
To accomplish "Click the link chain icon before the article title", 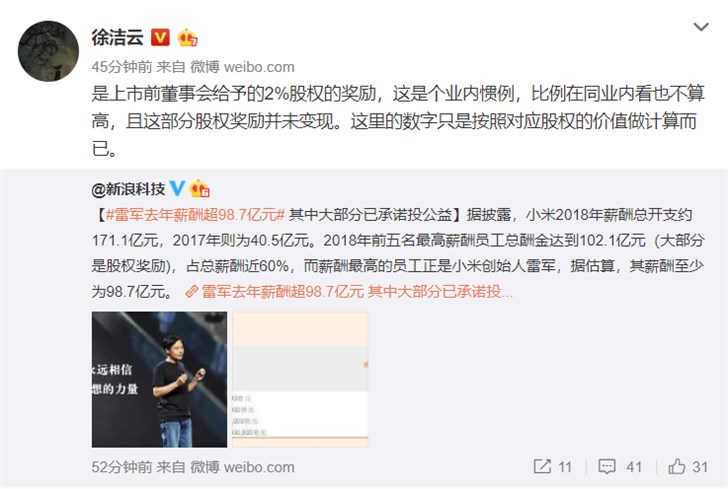I will 192,292.
